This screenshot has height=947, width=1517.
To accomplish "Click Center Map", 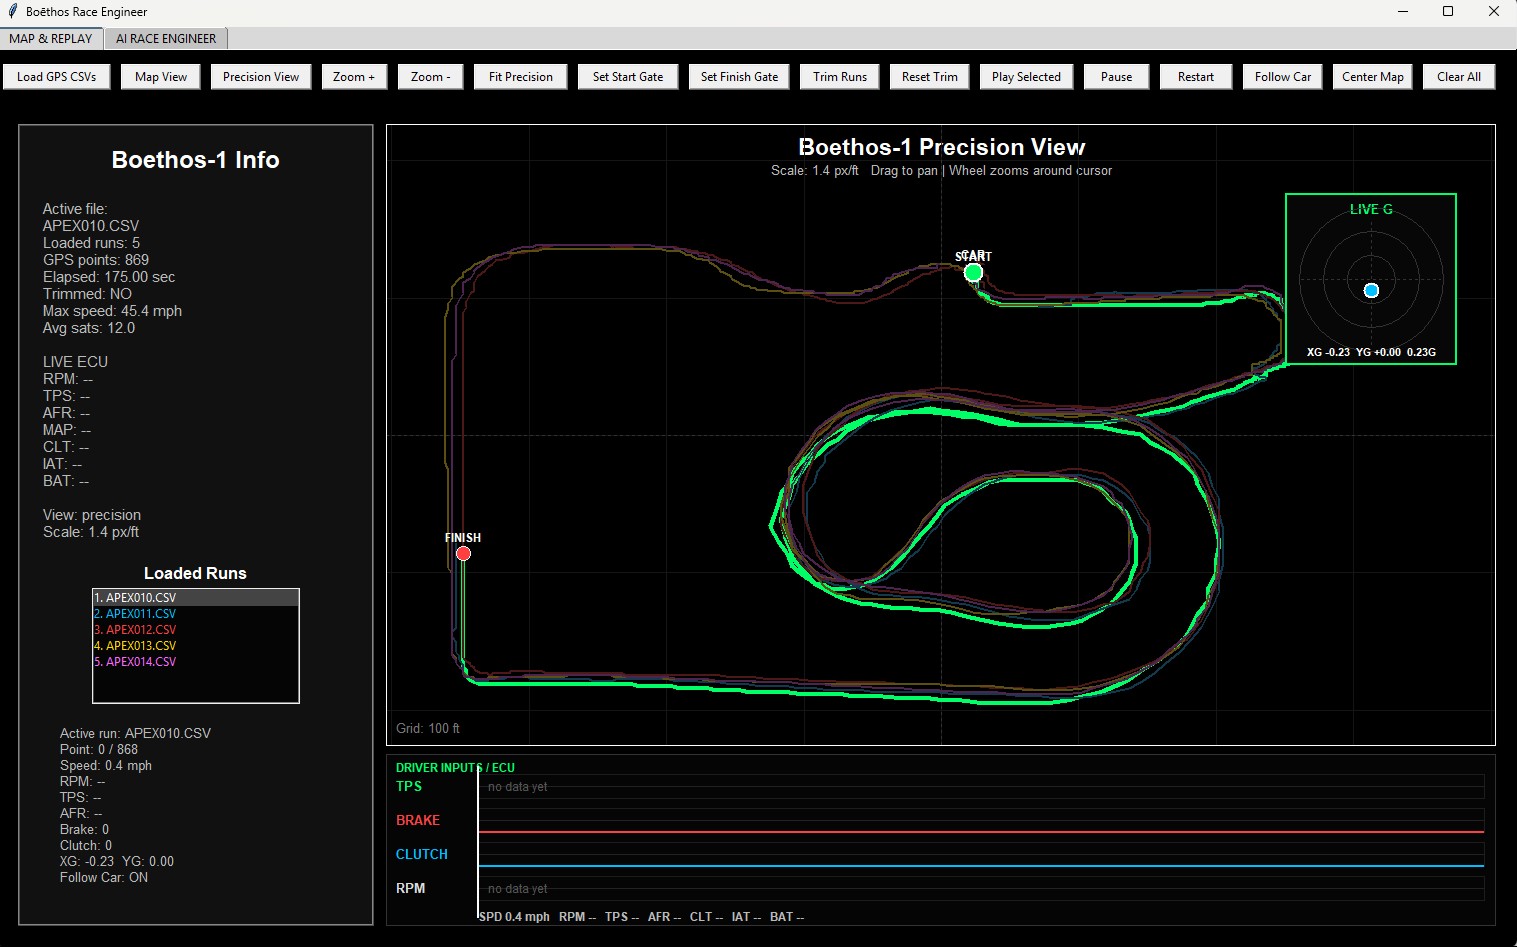I will point(1373,77).
